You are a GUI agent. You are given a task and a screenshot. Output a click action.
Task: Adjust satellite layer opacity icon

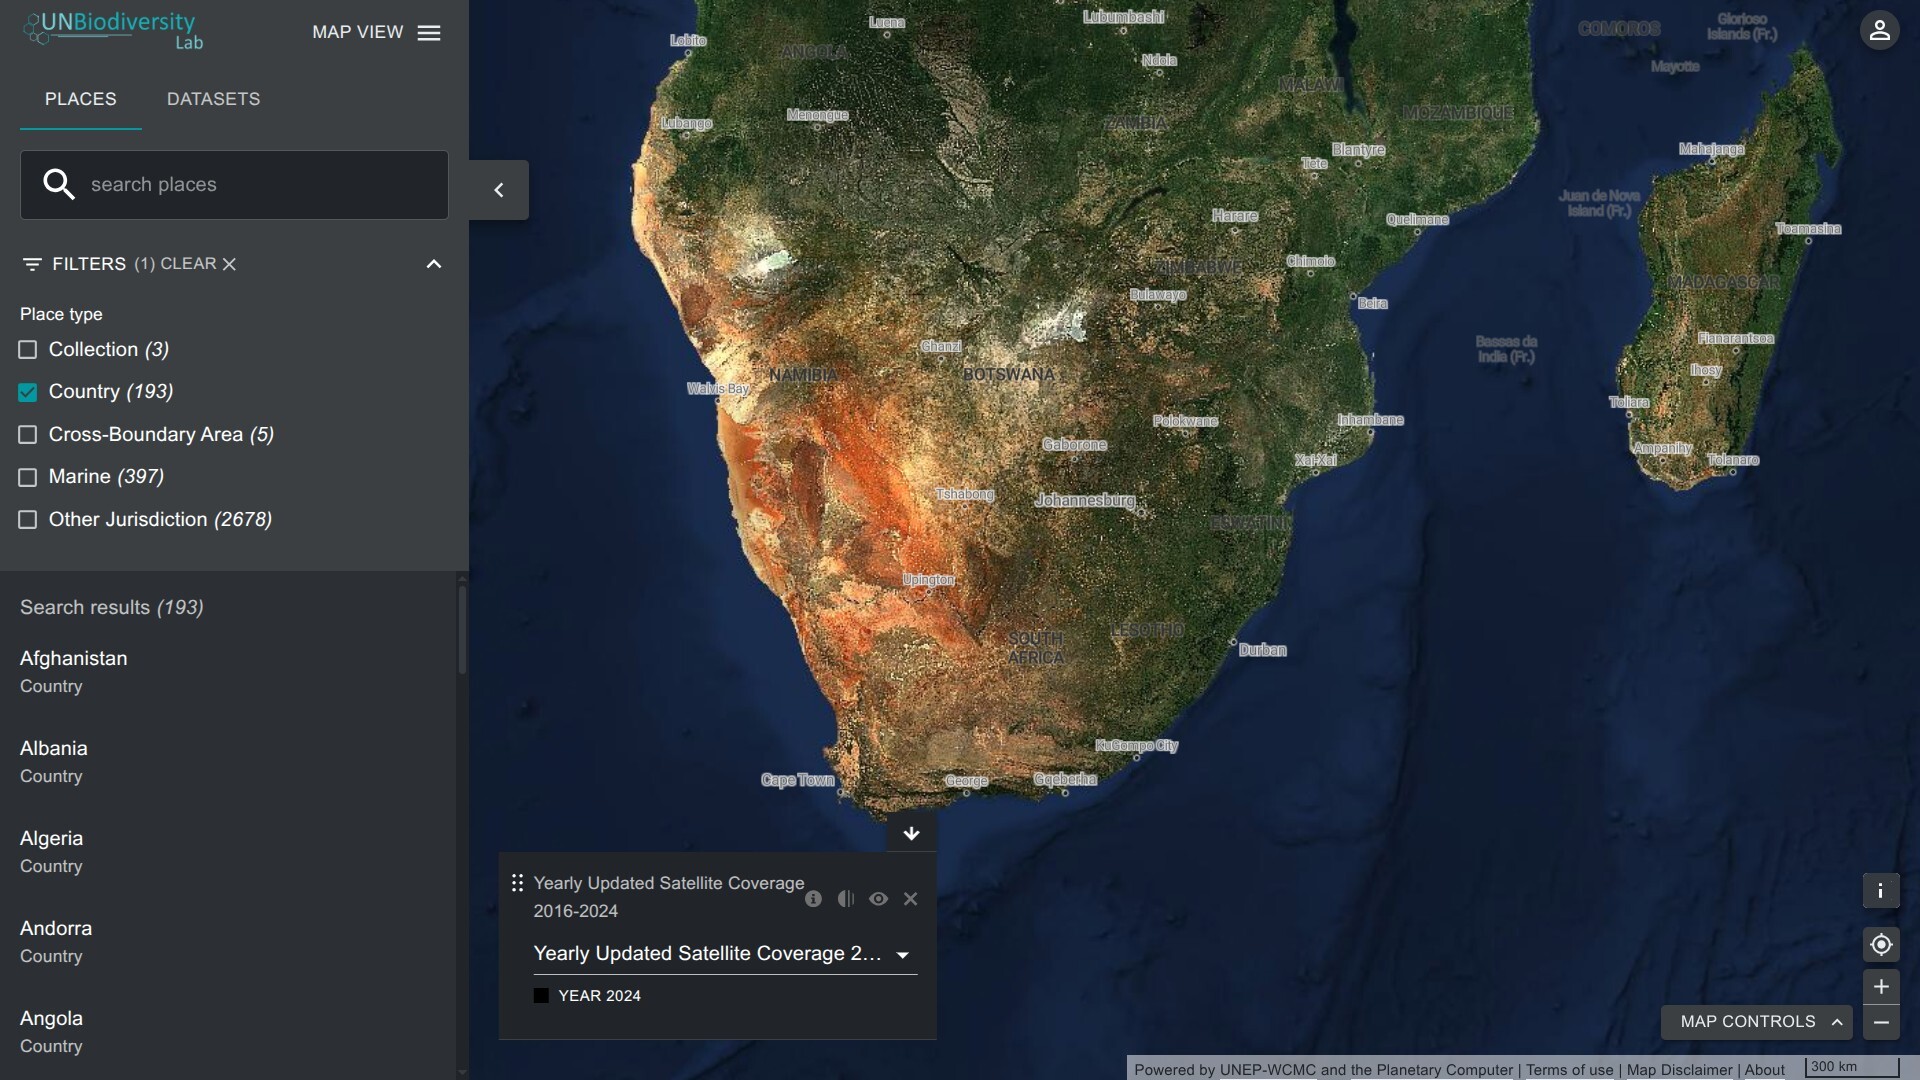846,899
